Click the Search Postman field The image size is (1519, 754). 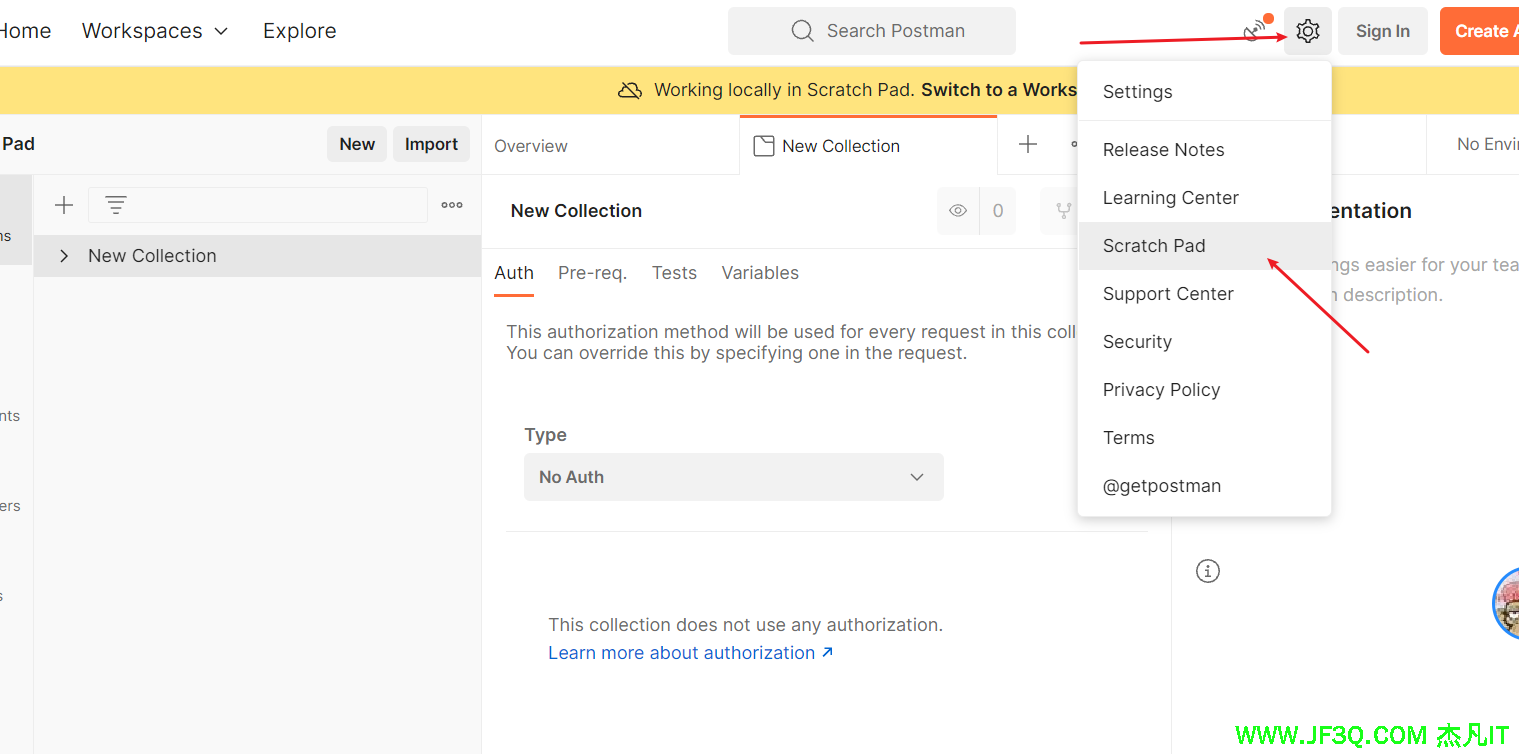coord(871,31)
